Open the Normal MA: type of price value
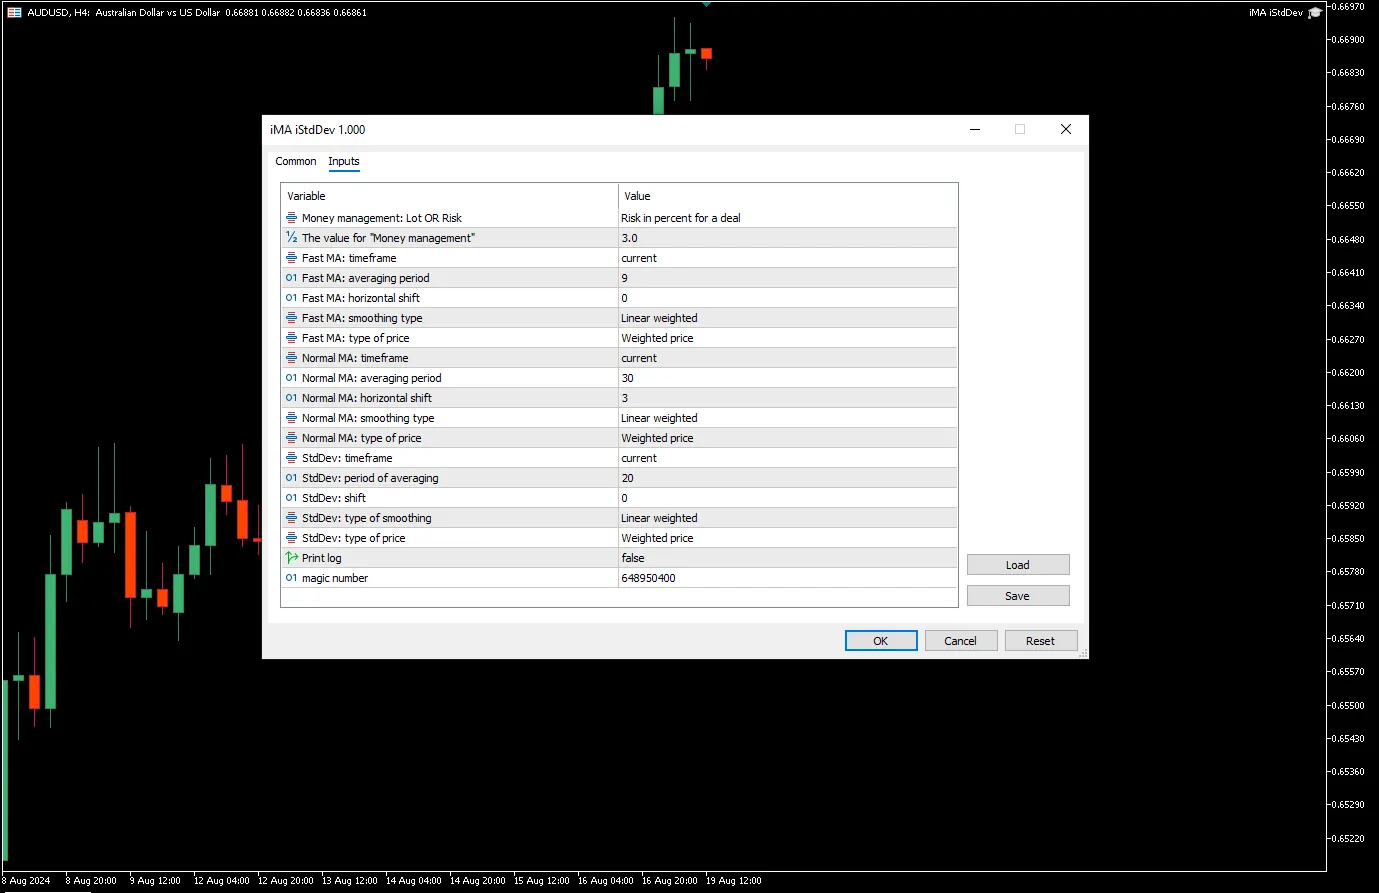The height and width of the screenshot is (893, 1379). tap(788, 438)
